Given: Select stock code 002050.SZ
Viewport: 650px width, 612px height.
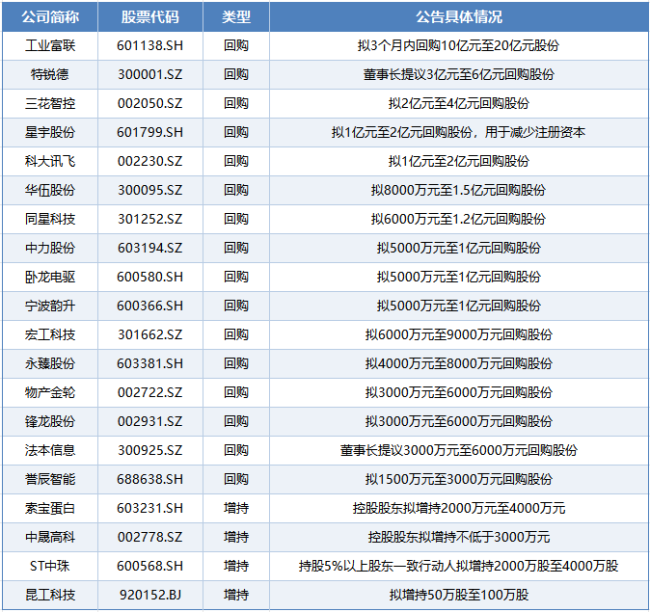Looking at the screenshot, I should point(150,103).
